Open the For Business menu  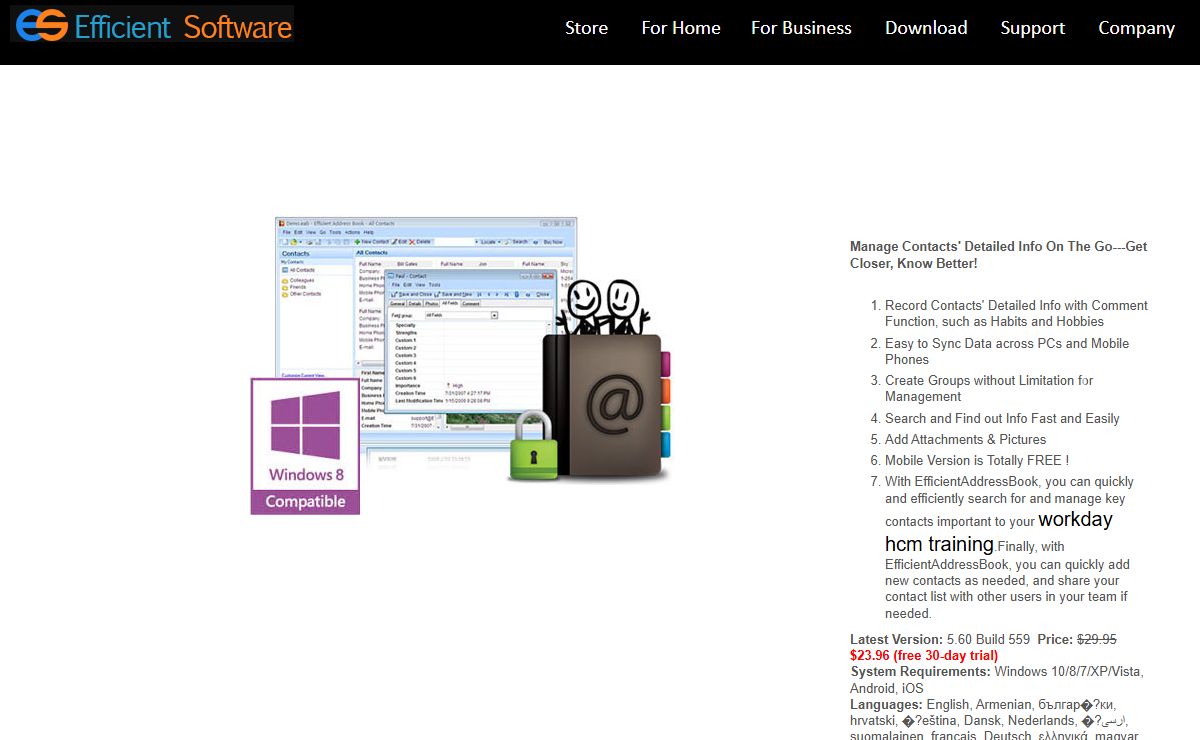pos(801,28)
